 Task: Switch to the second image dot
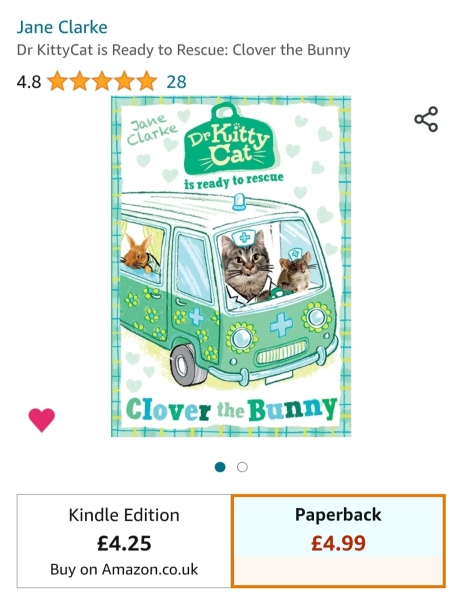click(x=242, y=467)
